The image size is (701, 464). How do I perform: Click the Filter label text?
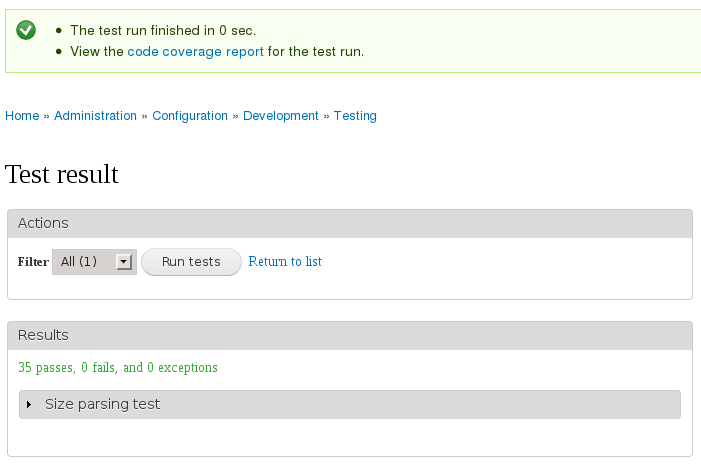click(x=33, y=262)
